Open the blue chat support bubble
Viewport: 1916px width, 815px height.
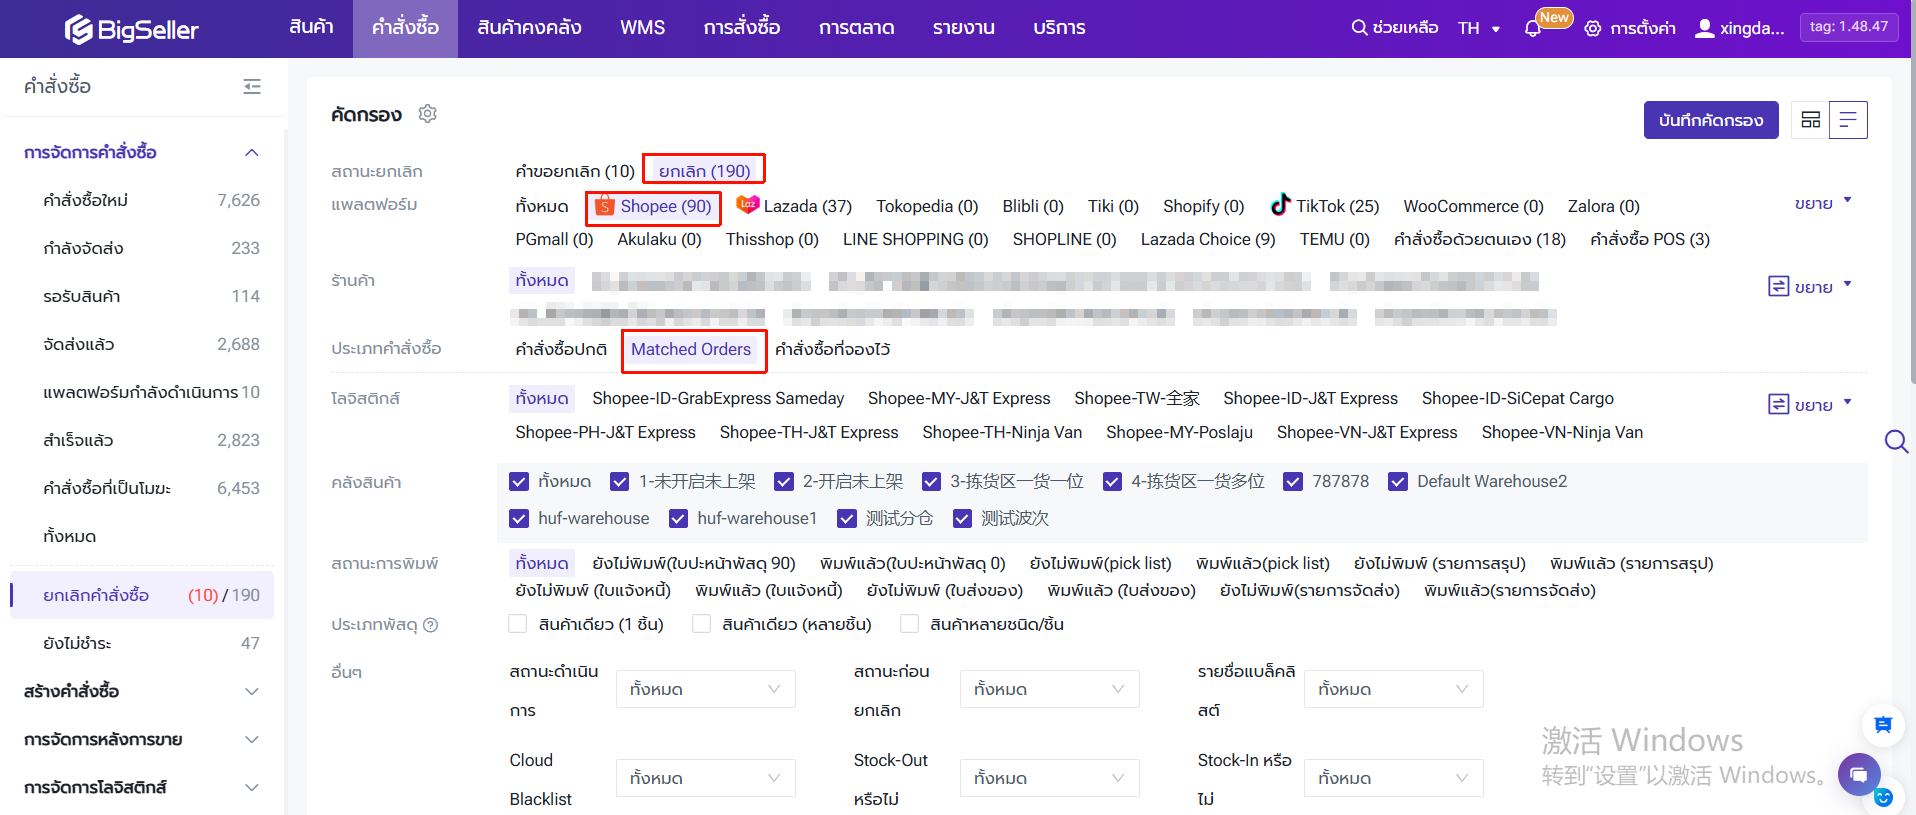tap(1858, 774)
